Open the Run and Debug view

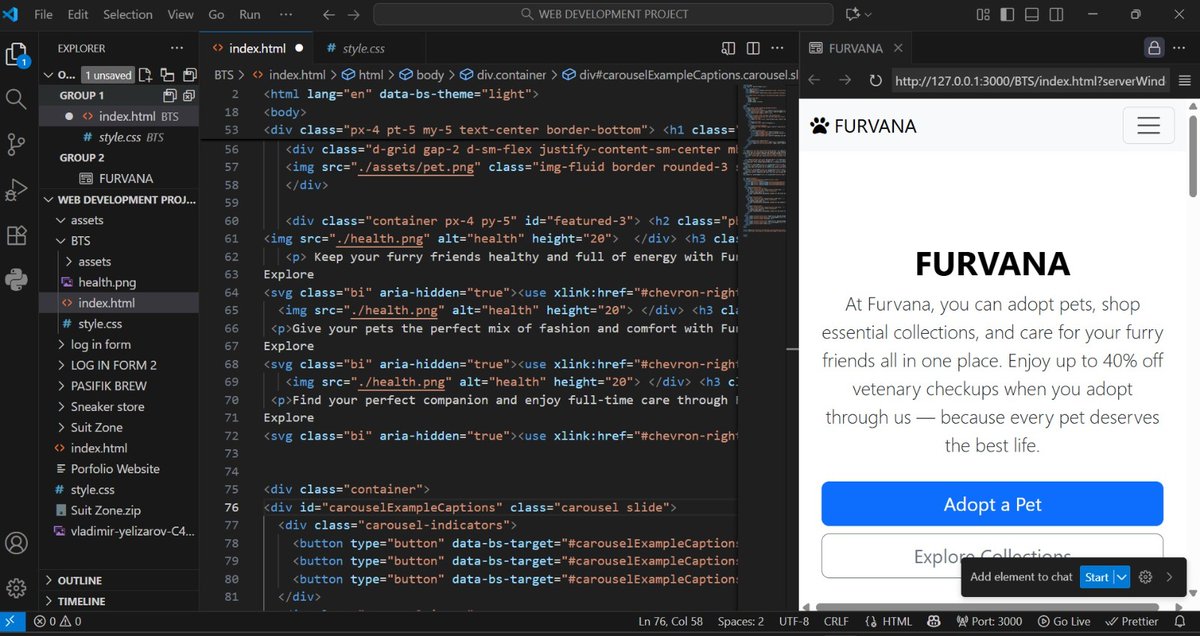point(16,190)
